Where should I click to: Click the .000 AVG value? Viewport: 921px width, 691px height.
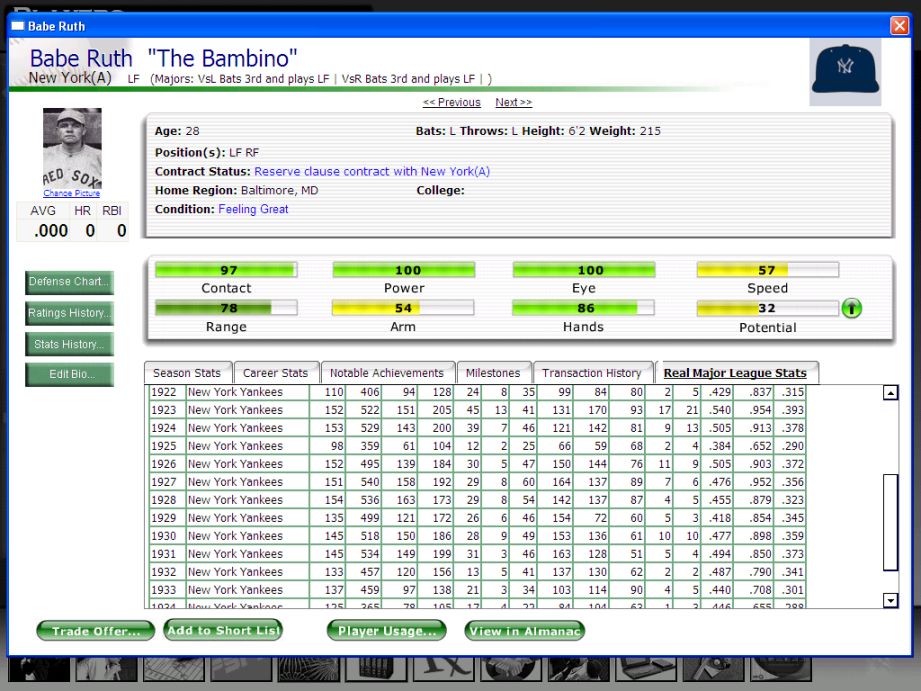point(51,231)
